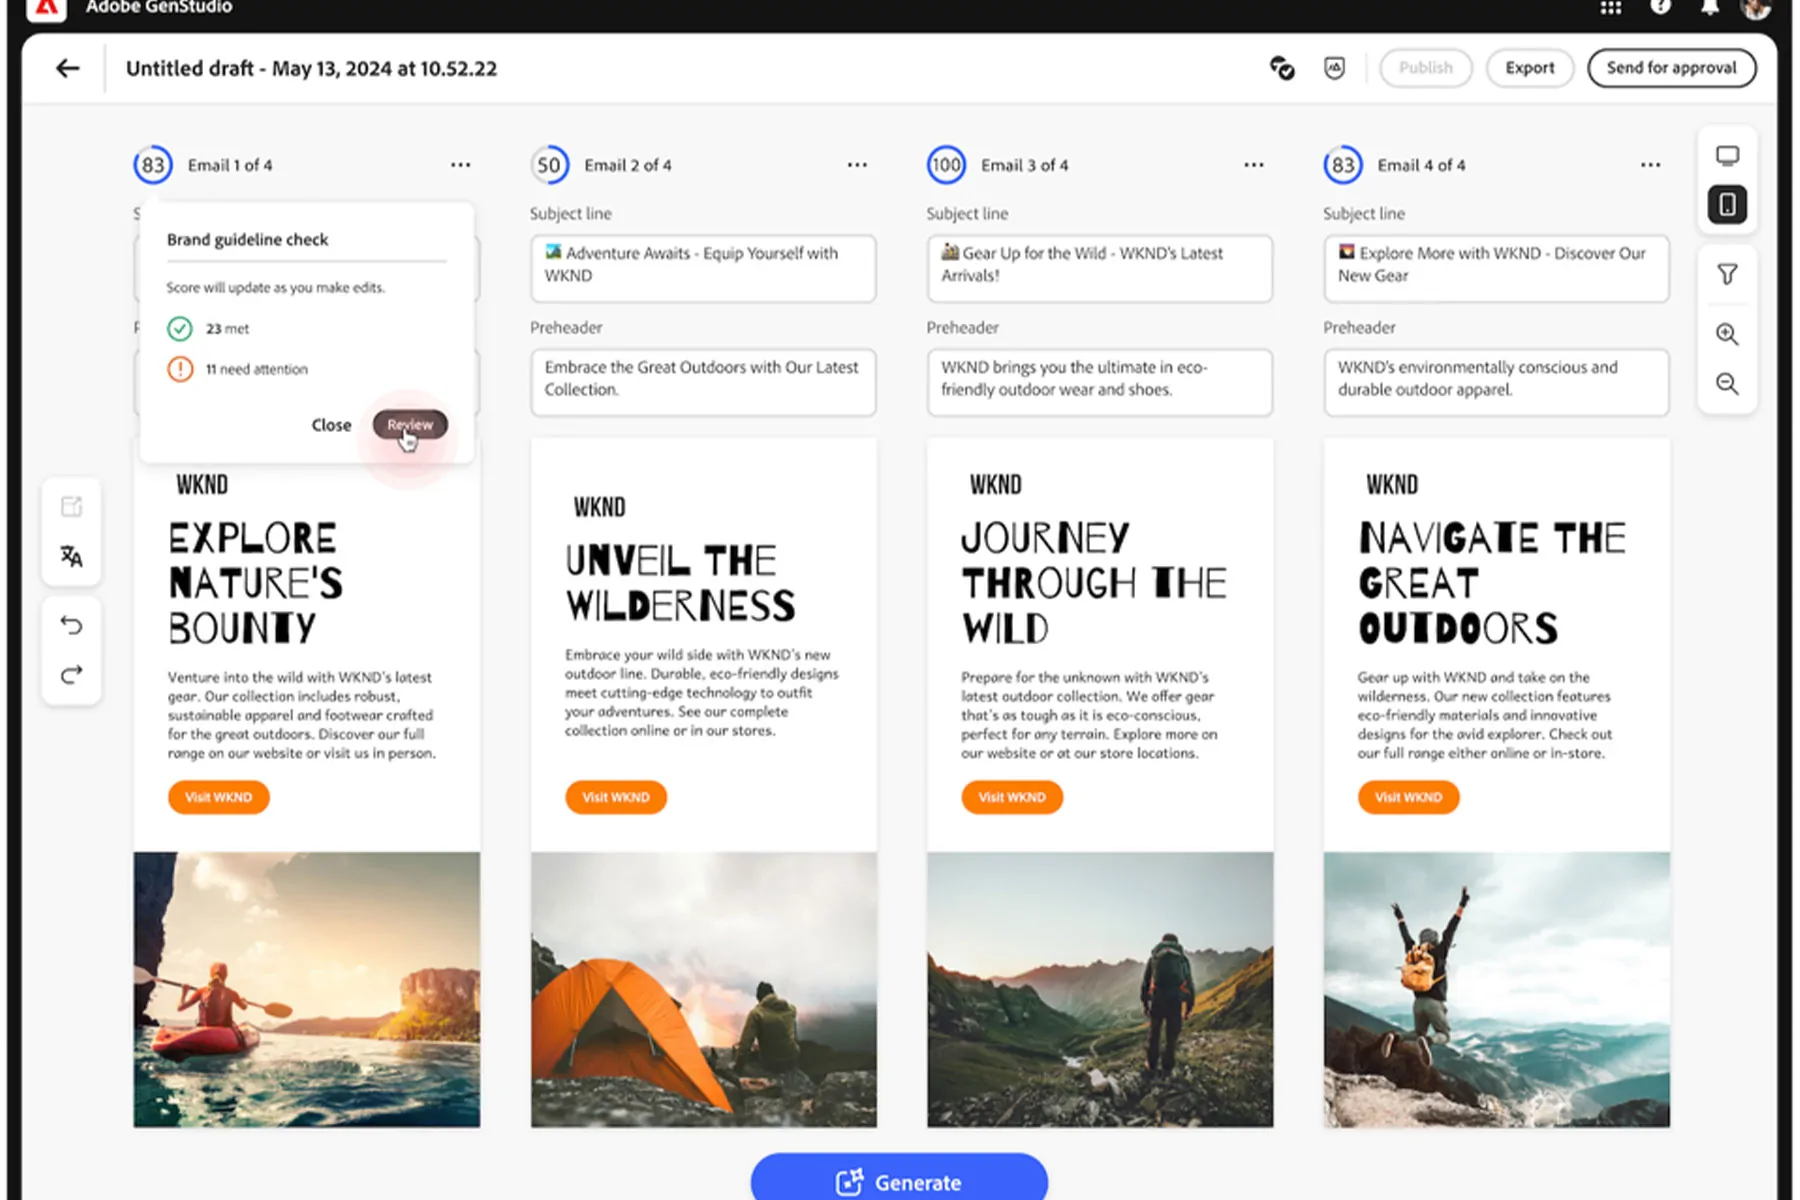
Task: Select the kayak image in Email 1
Action: 307,990
